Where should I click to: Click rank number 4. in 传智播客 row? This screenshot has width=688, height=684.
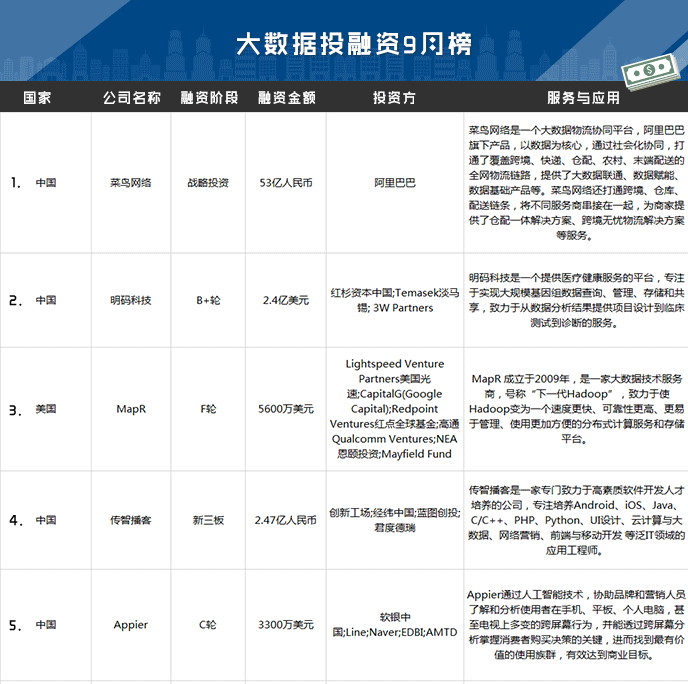point(15,520)
